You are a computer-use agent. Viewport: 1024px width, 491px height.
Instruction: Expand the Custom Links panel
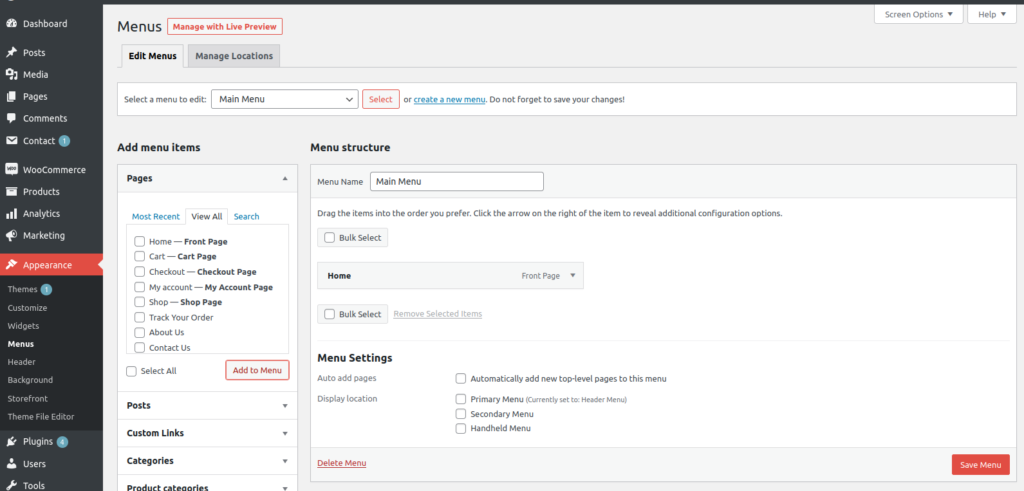(x=208, y=433)
